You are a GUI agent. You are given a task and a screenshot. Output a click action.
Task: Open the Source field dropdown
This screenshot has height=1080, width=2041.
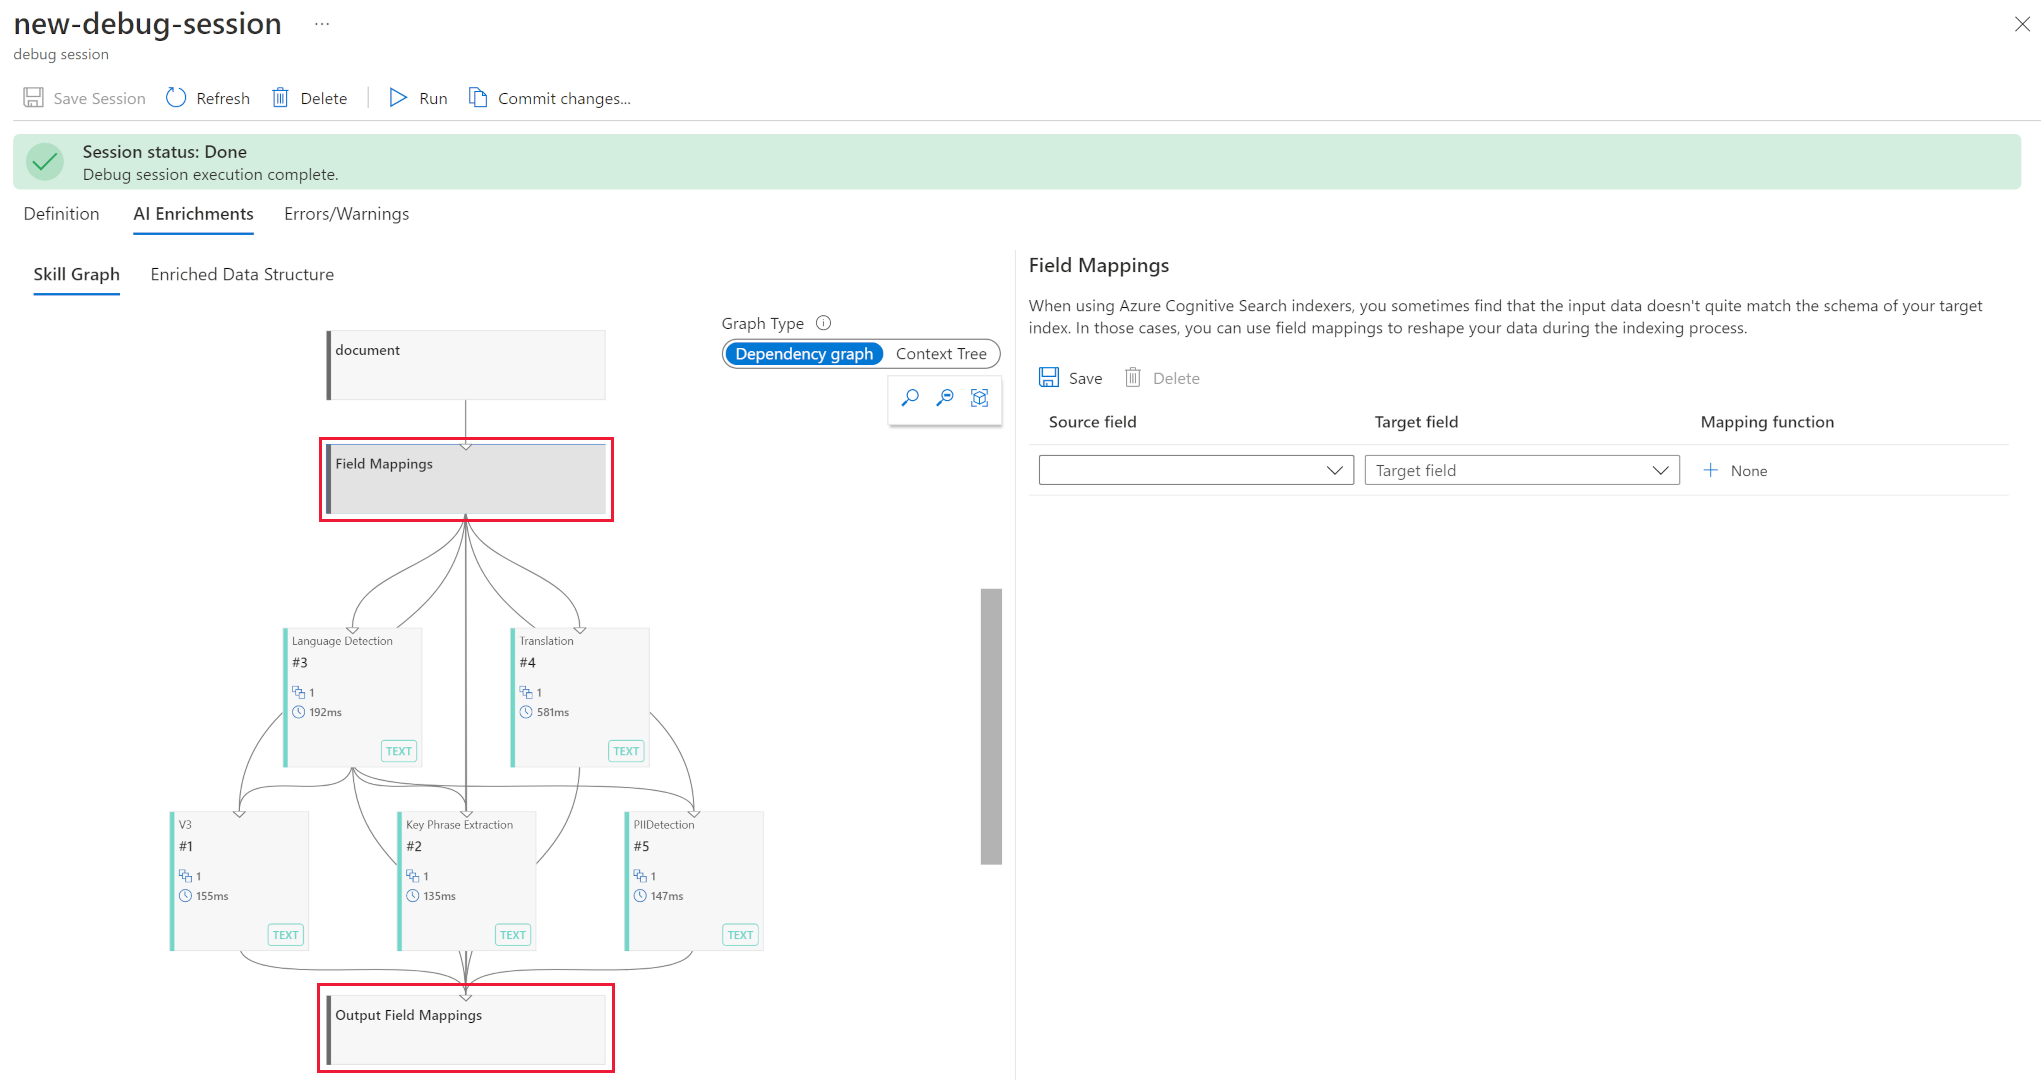click(1196, 470)
